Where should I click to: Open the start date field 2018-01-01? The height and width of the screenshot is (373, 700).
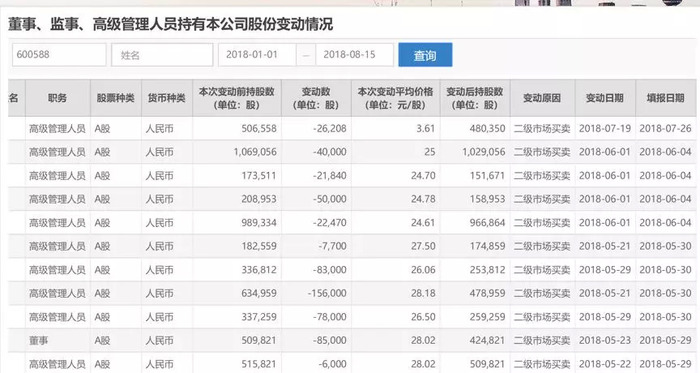tap(257, 55)
